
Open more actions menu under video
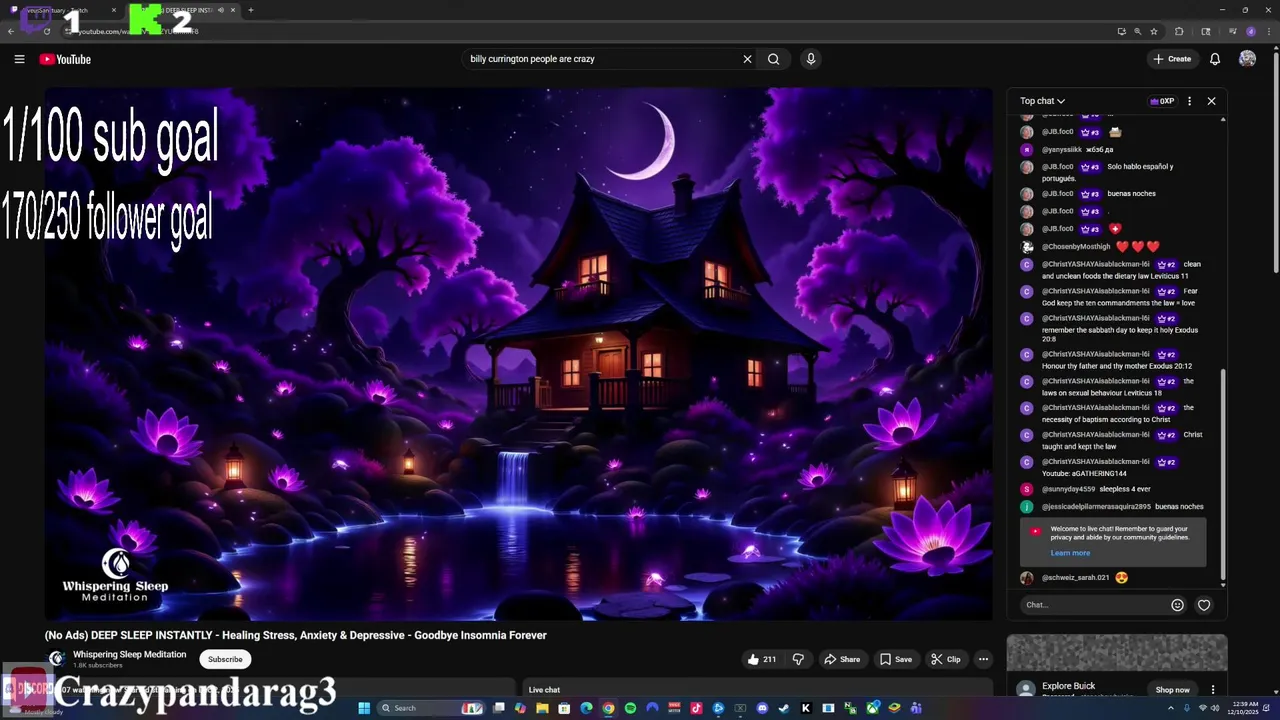click(983, 659)
